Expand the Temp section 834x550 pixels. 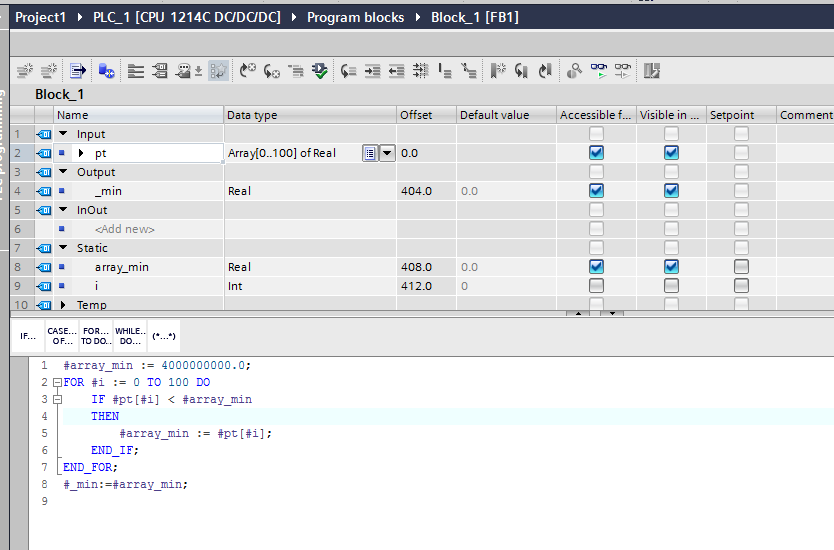[x=63, y=305]
